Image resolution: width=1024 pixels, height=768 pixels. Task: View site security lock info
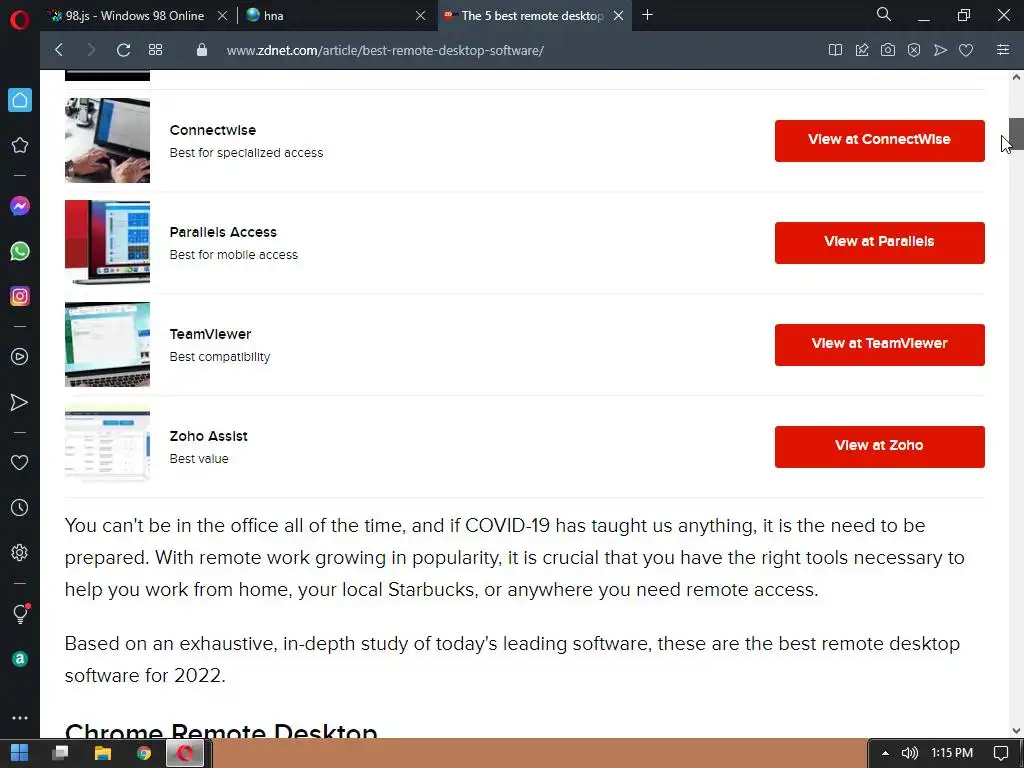202,50
